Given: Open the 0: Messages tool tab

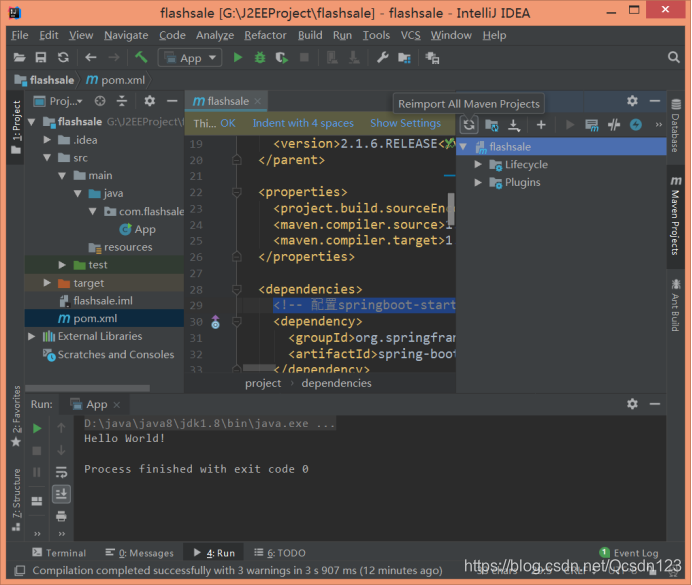Looking at the screenshot, I should (139, 553).
